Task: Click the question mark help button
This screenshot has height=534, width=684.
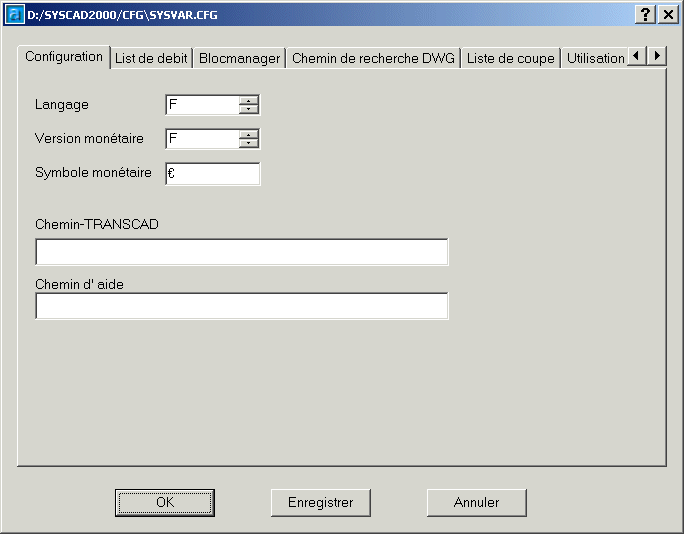Action: [x=646, y=15]
